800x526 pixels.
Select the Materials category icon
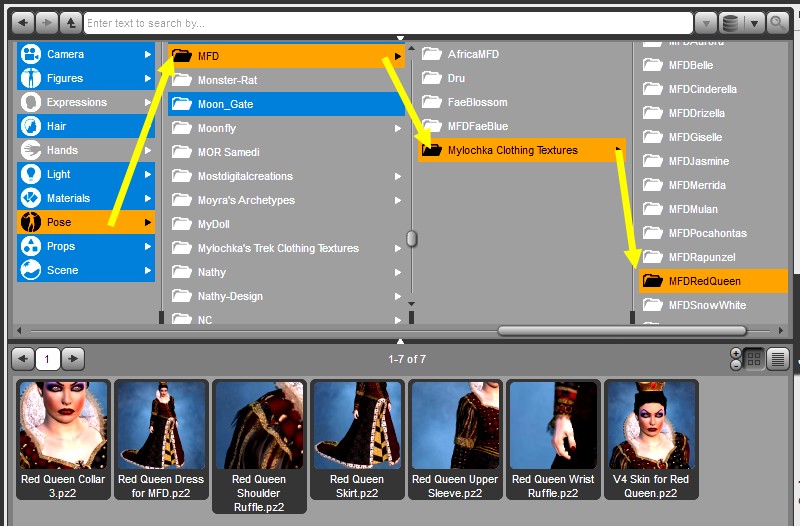point(31,198)
